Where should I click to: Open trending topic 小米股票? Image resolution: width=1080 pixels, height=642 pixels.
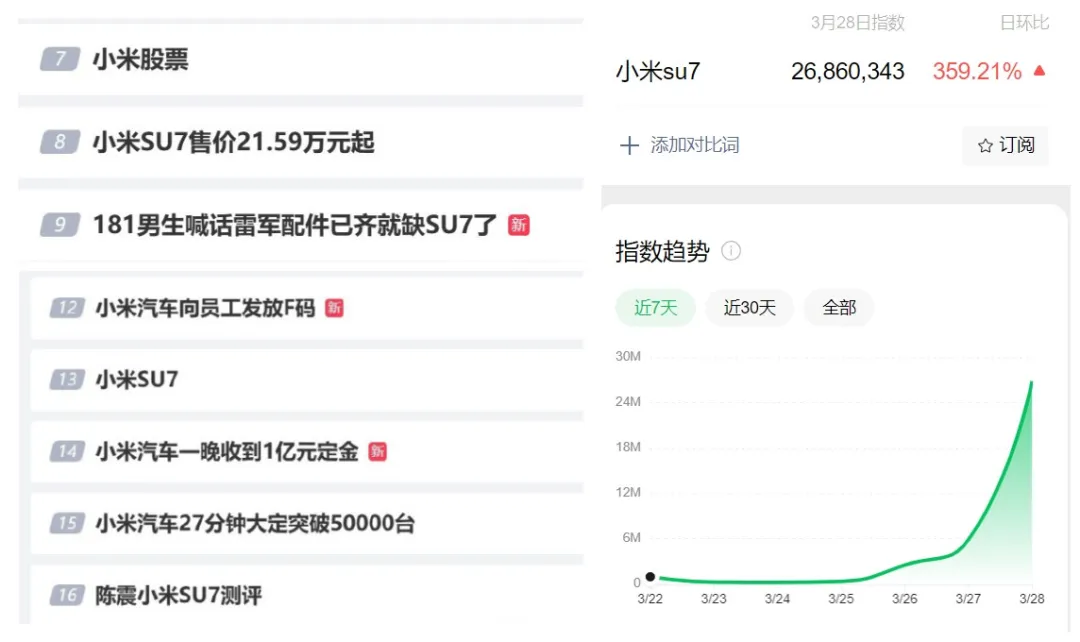[x=141, y=60]
